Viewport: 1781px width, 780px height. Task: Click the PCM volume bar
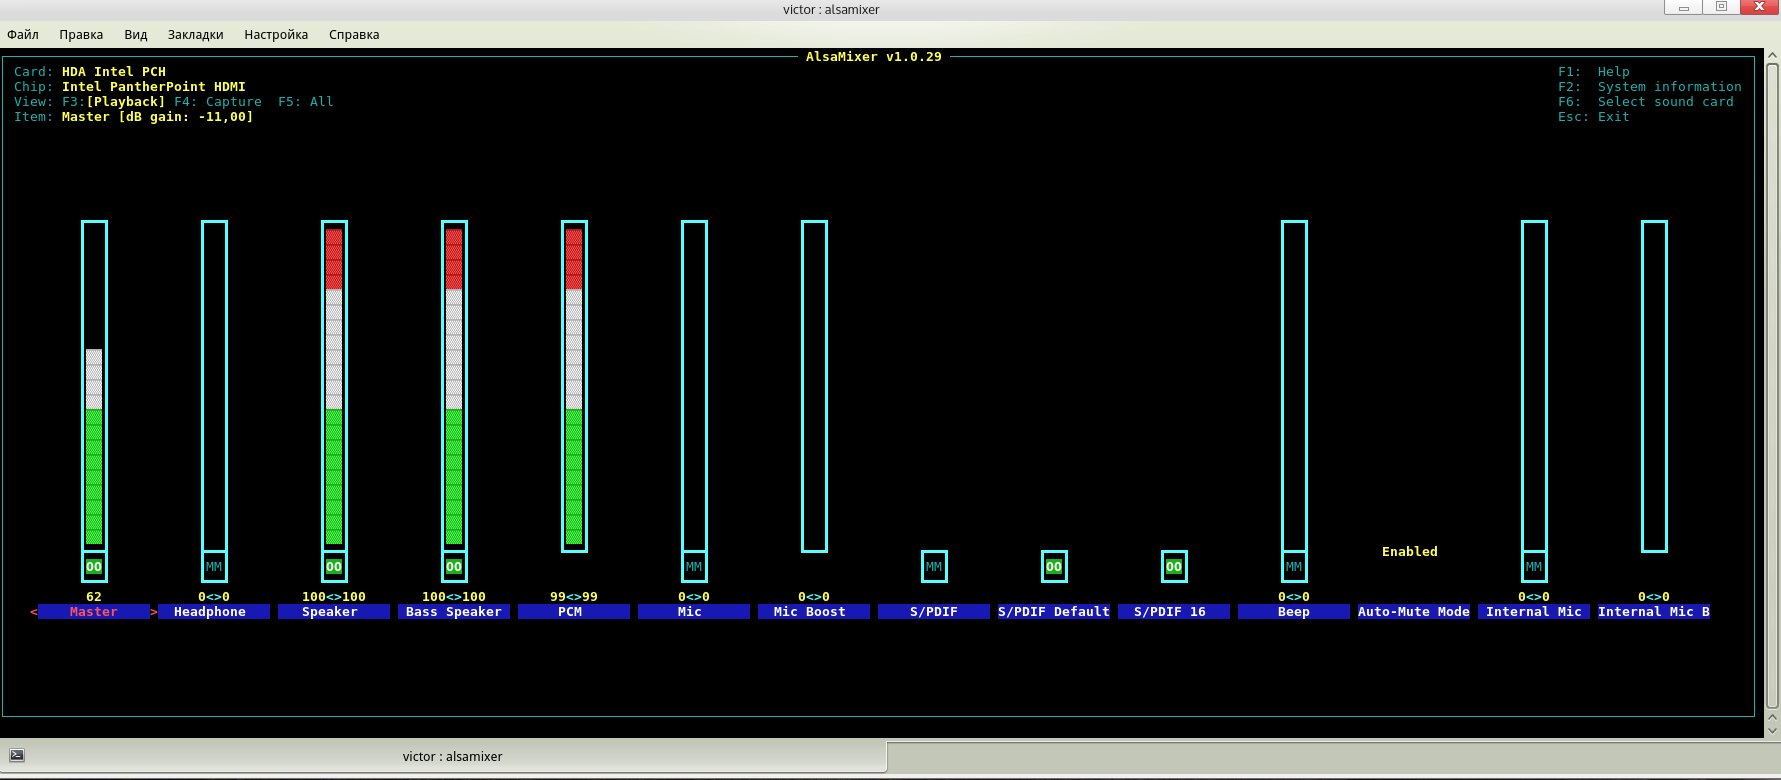point(574,386)
